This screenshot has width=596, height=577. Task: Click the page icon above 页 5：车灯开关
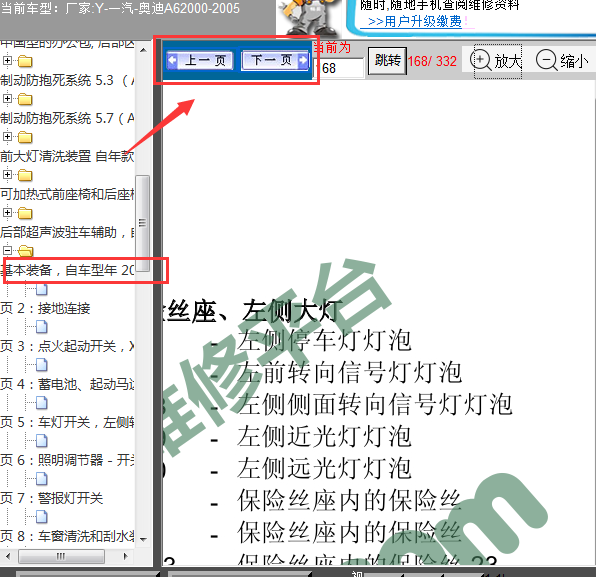[41, 403]
